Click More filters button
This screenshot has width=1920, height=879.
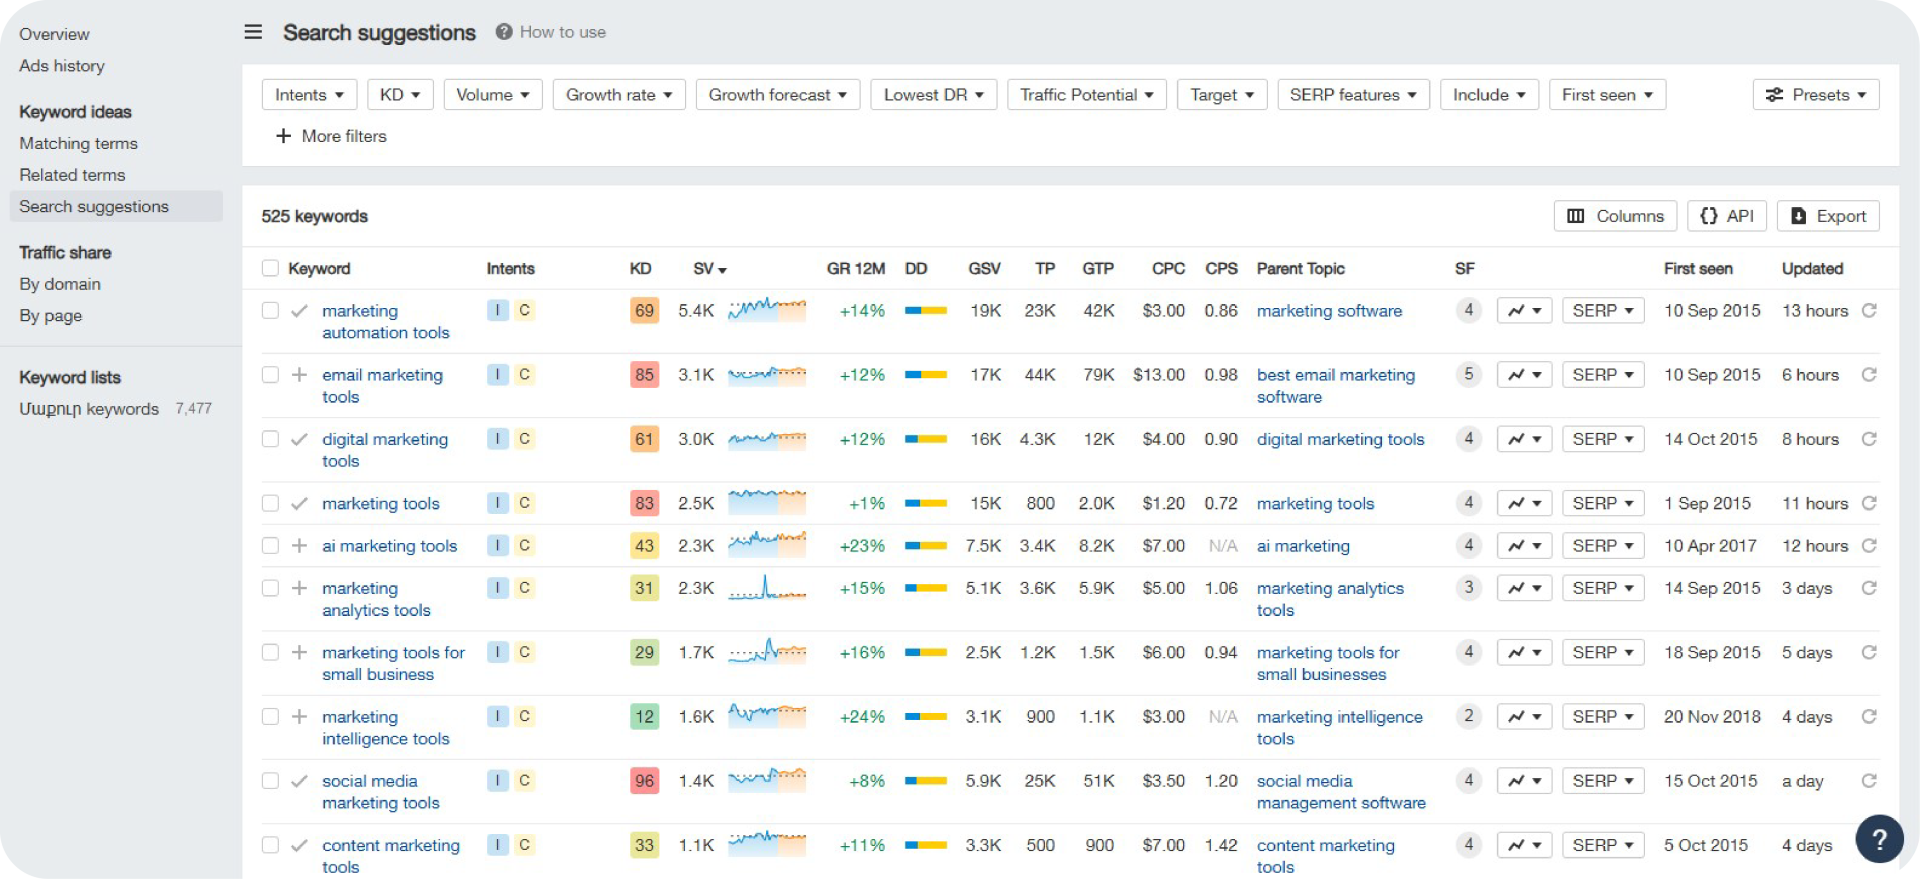(331, 136)
